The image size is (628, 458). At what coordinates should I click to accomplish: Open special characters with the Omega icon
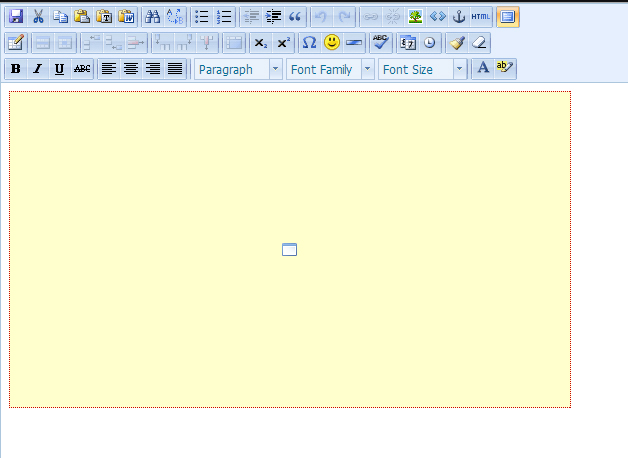coord(310,43)
